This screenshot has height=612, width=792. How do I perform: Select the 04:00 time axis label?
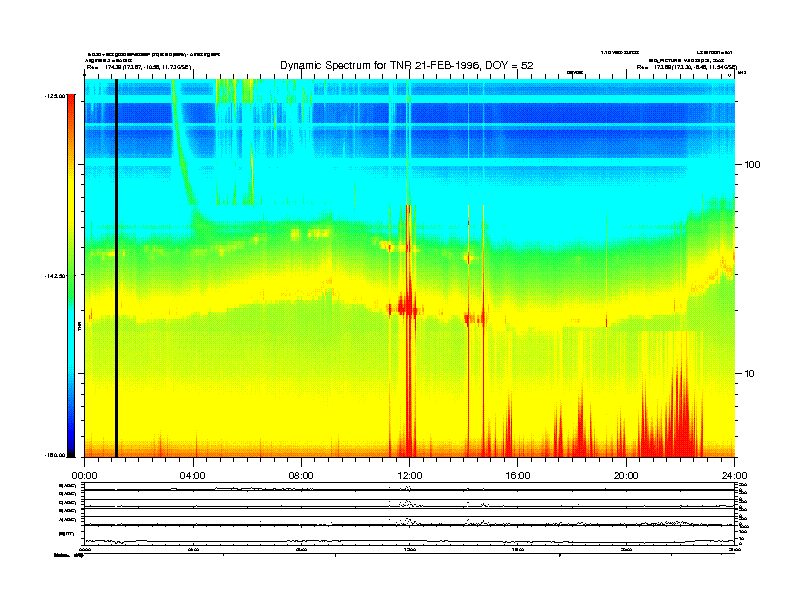pos(193,476)
